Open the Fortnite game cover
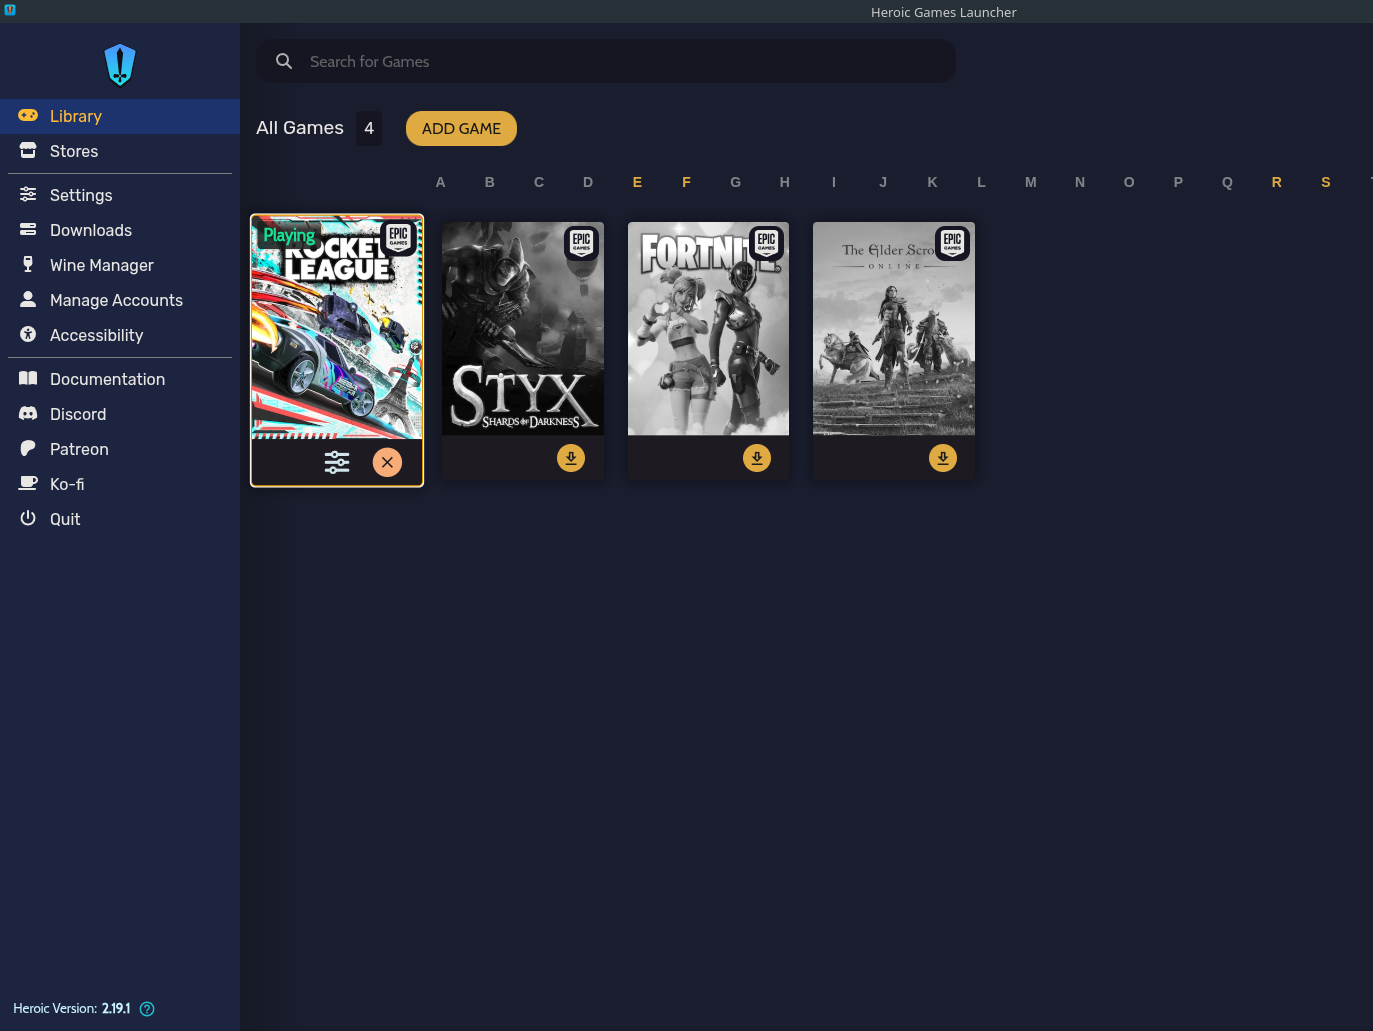Screen dimensions: 1373x1031 tap(708, 329)
